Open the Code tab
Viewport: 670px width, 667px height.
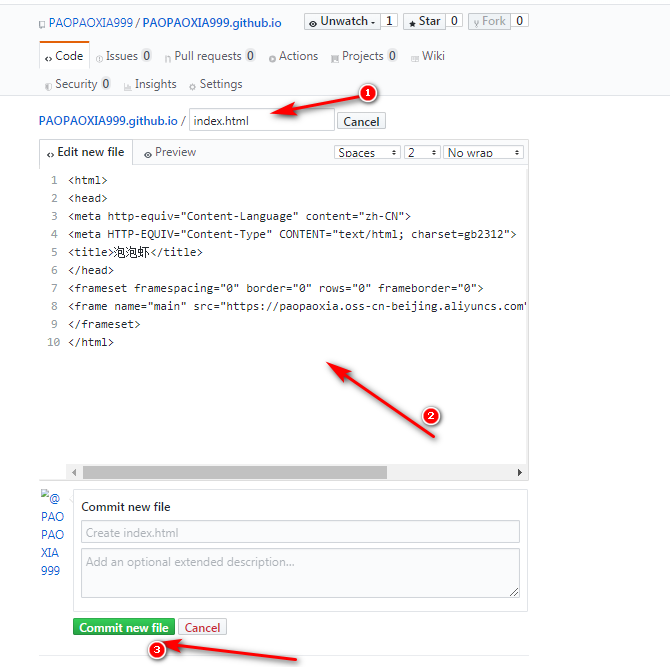[x=64, y=56]
